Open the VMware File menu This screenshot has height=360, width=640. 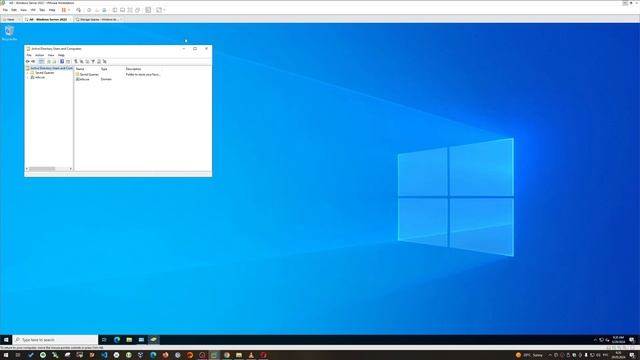[5, 10]
